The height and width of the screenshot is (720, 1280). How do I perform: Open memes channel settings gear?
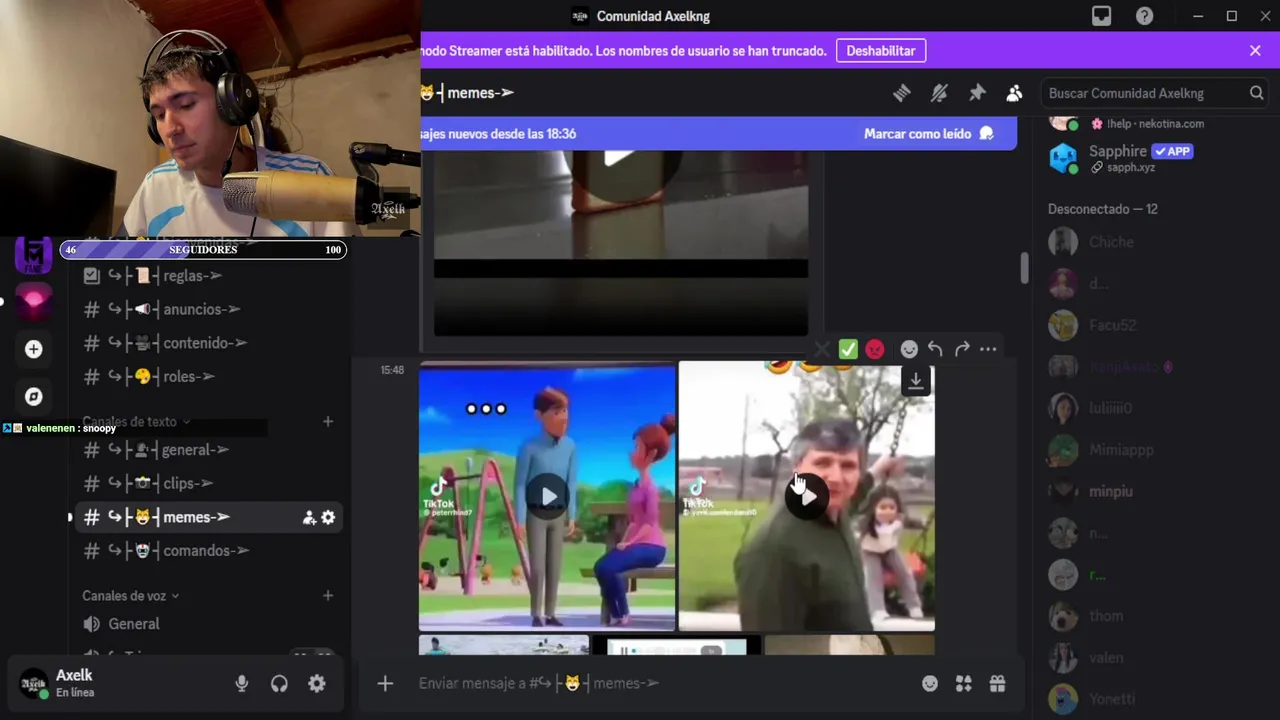point(328,517)
